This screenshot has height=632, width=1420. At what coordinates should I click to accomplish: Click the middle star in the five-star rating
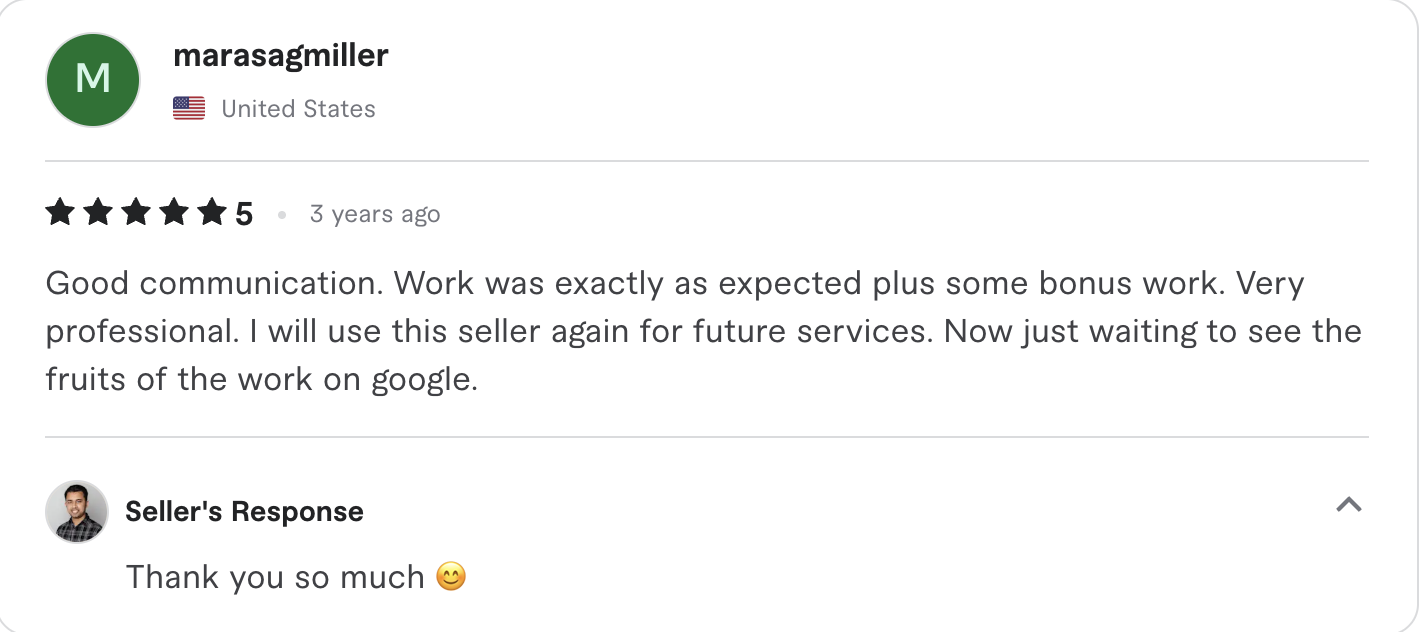coord(136,212)
